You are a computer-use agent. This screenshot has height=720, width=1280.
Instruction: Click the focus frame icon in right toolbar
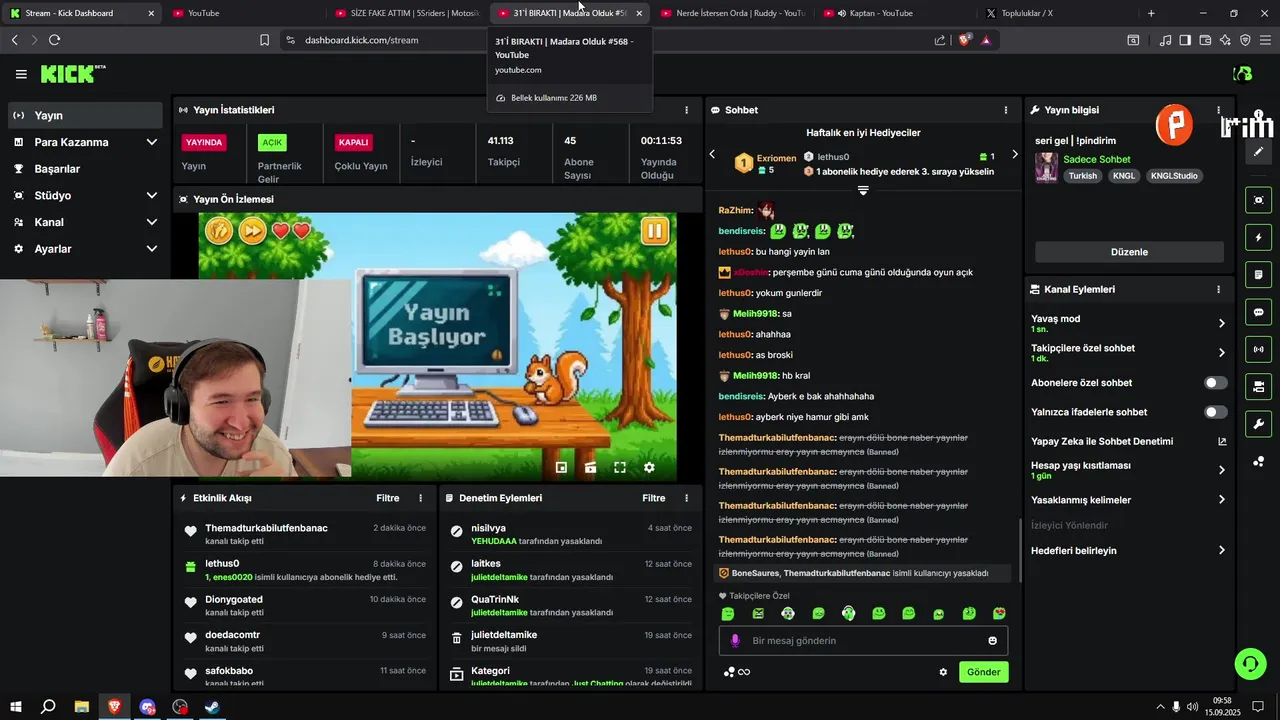coord(1258,200)
